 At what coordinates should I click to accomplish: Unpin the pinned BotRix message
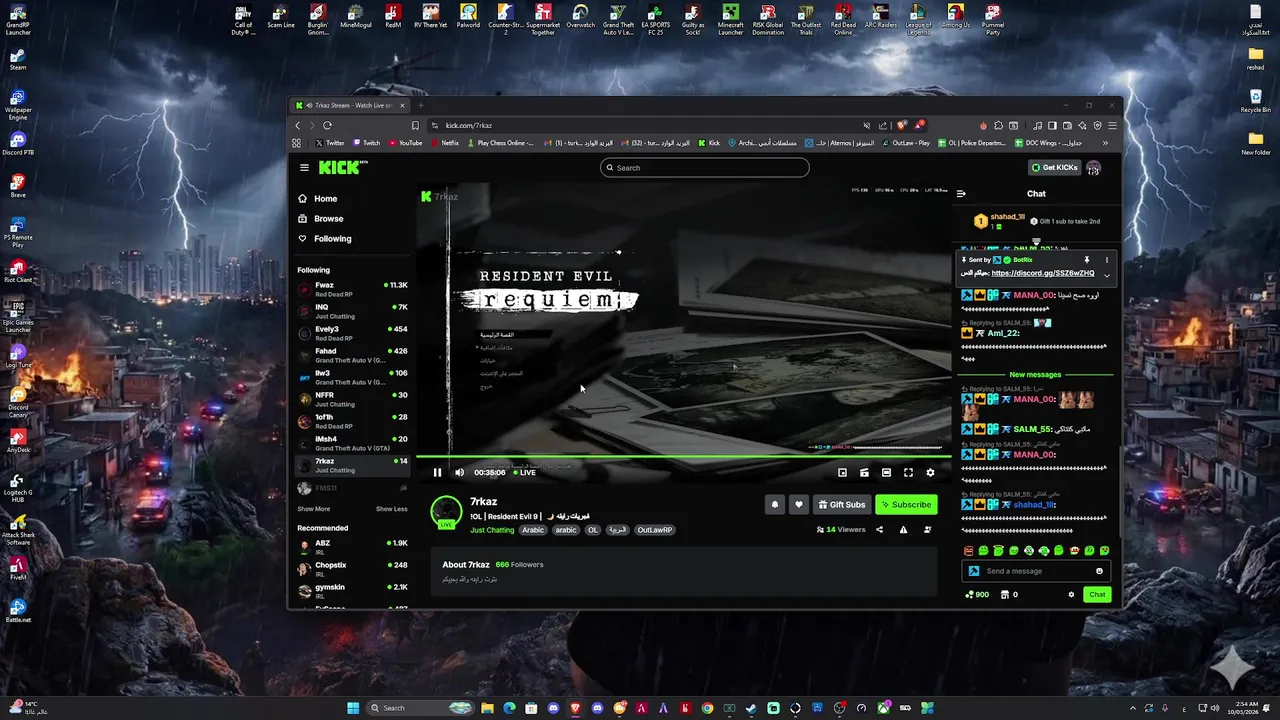[x=1087, y=260]
